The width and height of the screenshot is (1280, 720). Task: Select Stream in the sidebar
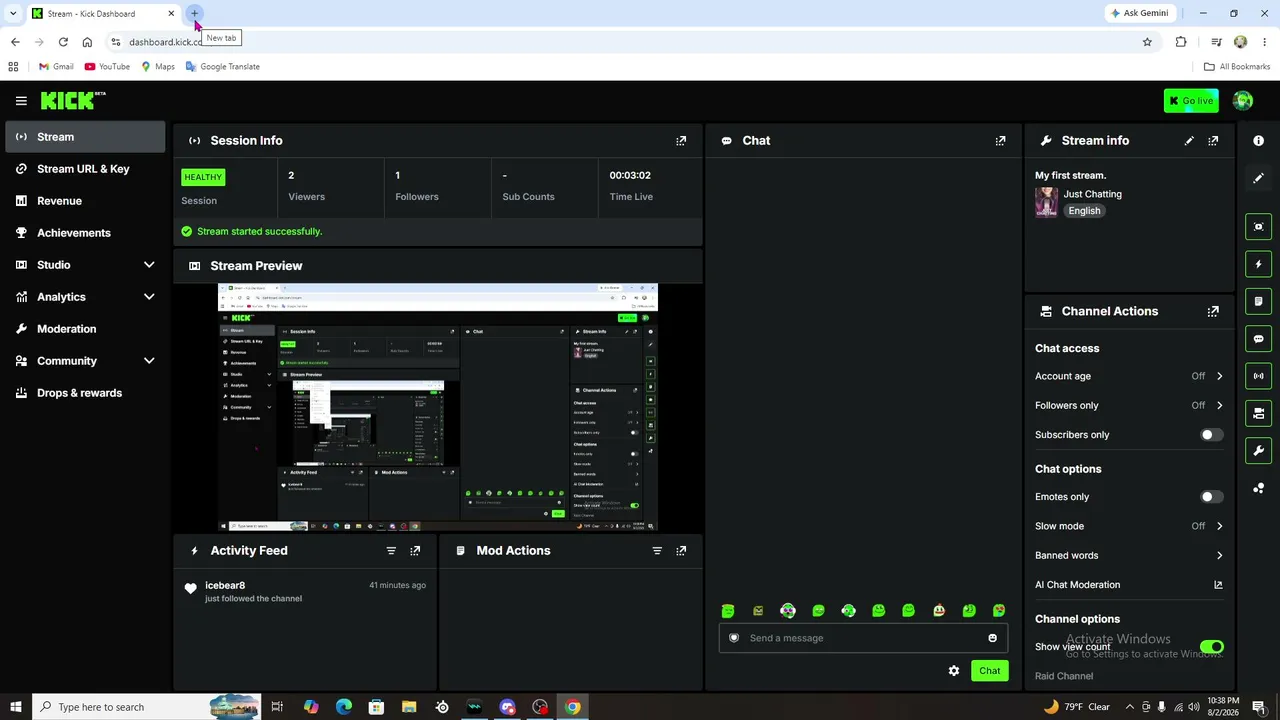[x=85, y=137]
